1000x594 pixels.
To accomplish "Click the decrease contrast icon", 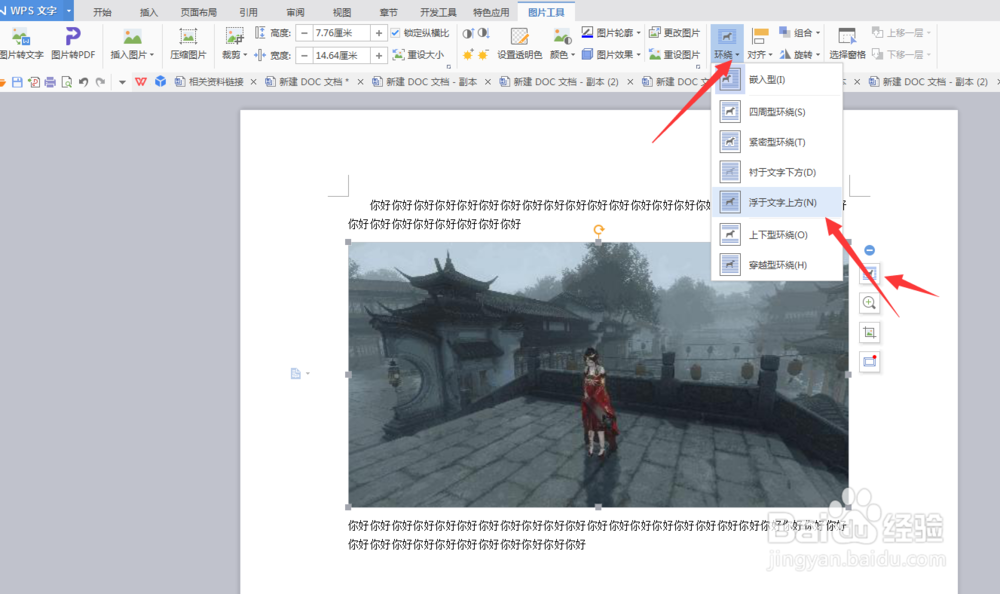I will pos(483,33).
